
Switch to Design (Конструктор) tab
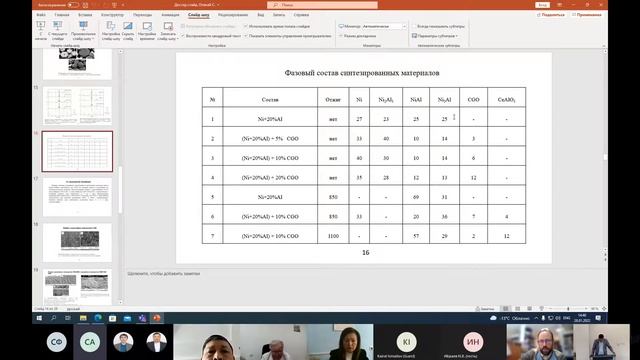tap(112, 15)
